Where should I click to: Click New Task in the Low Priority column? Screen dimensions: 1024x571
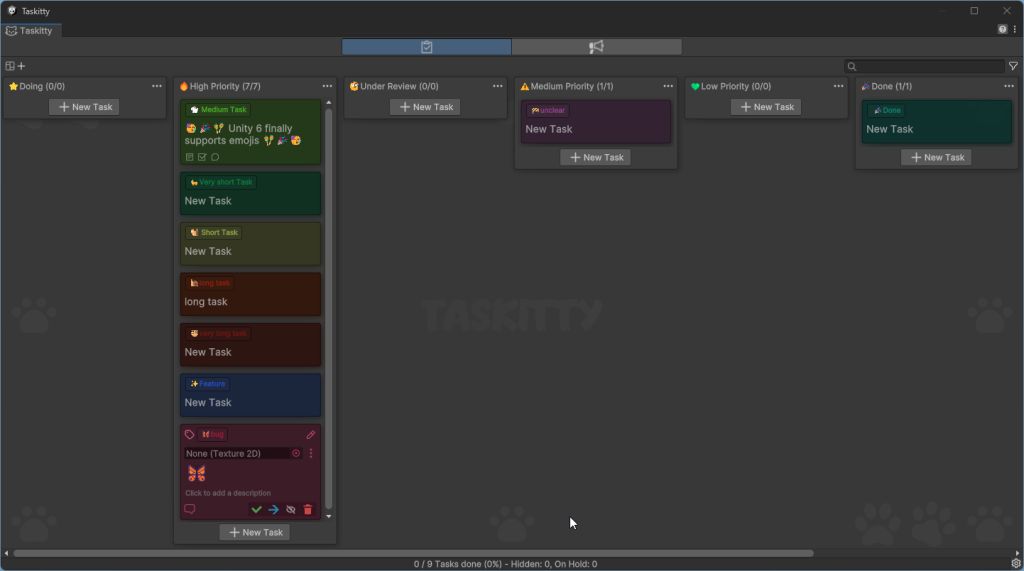(766, 107)
